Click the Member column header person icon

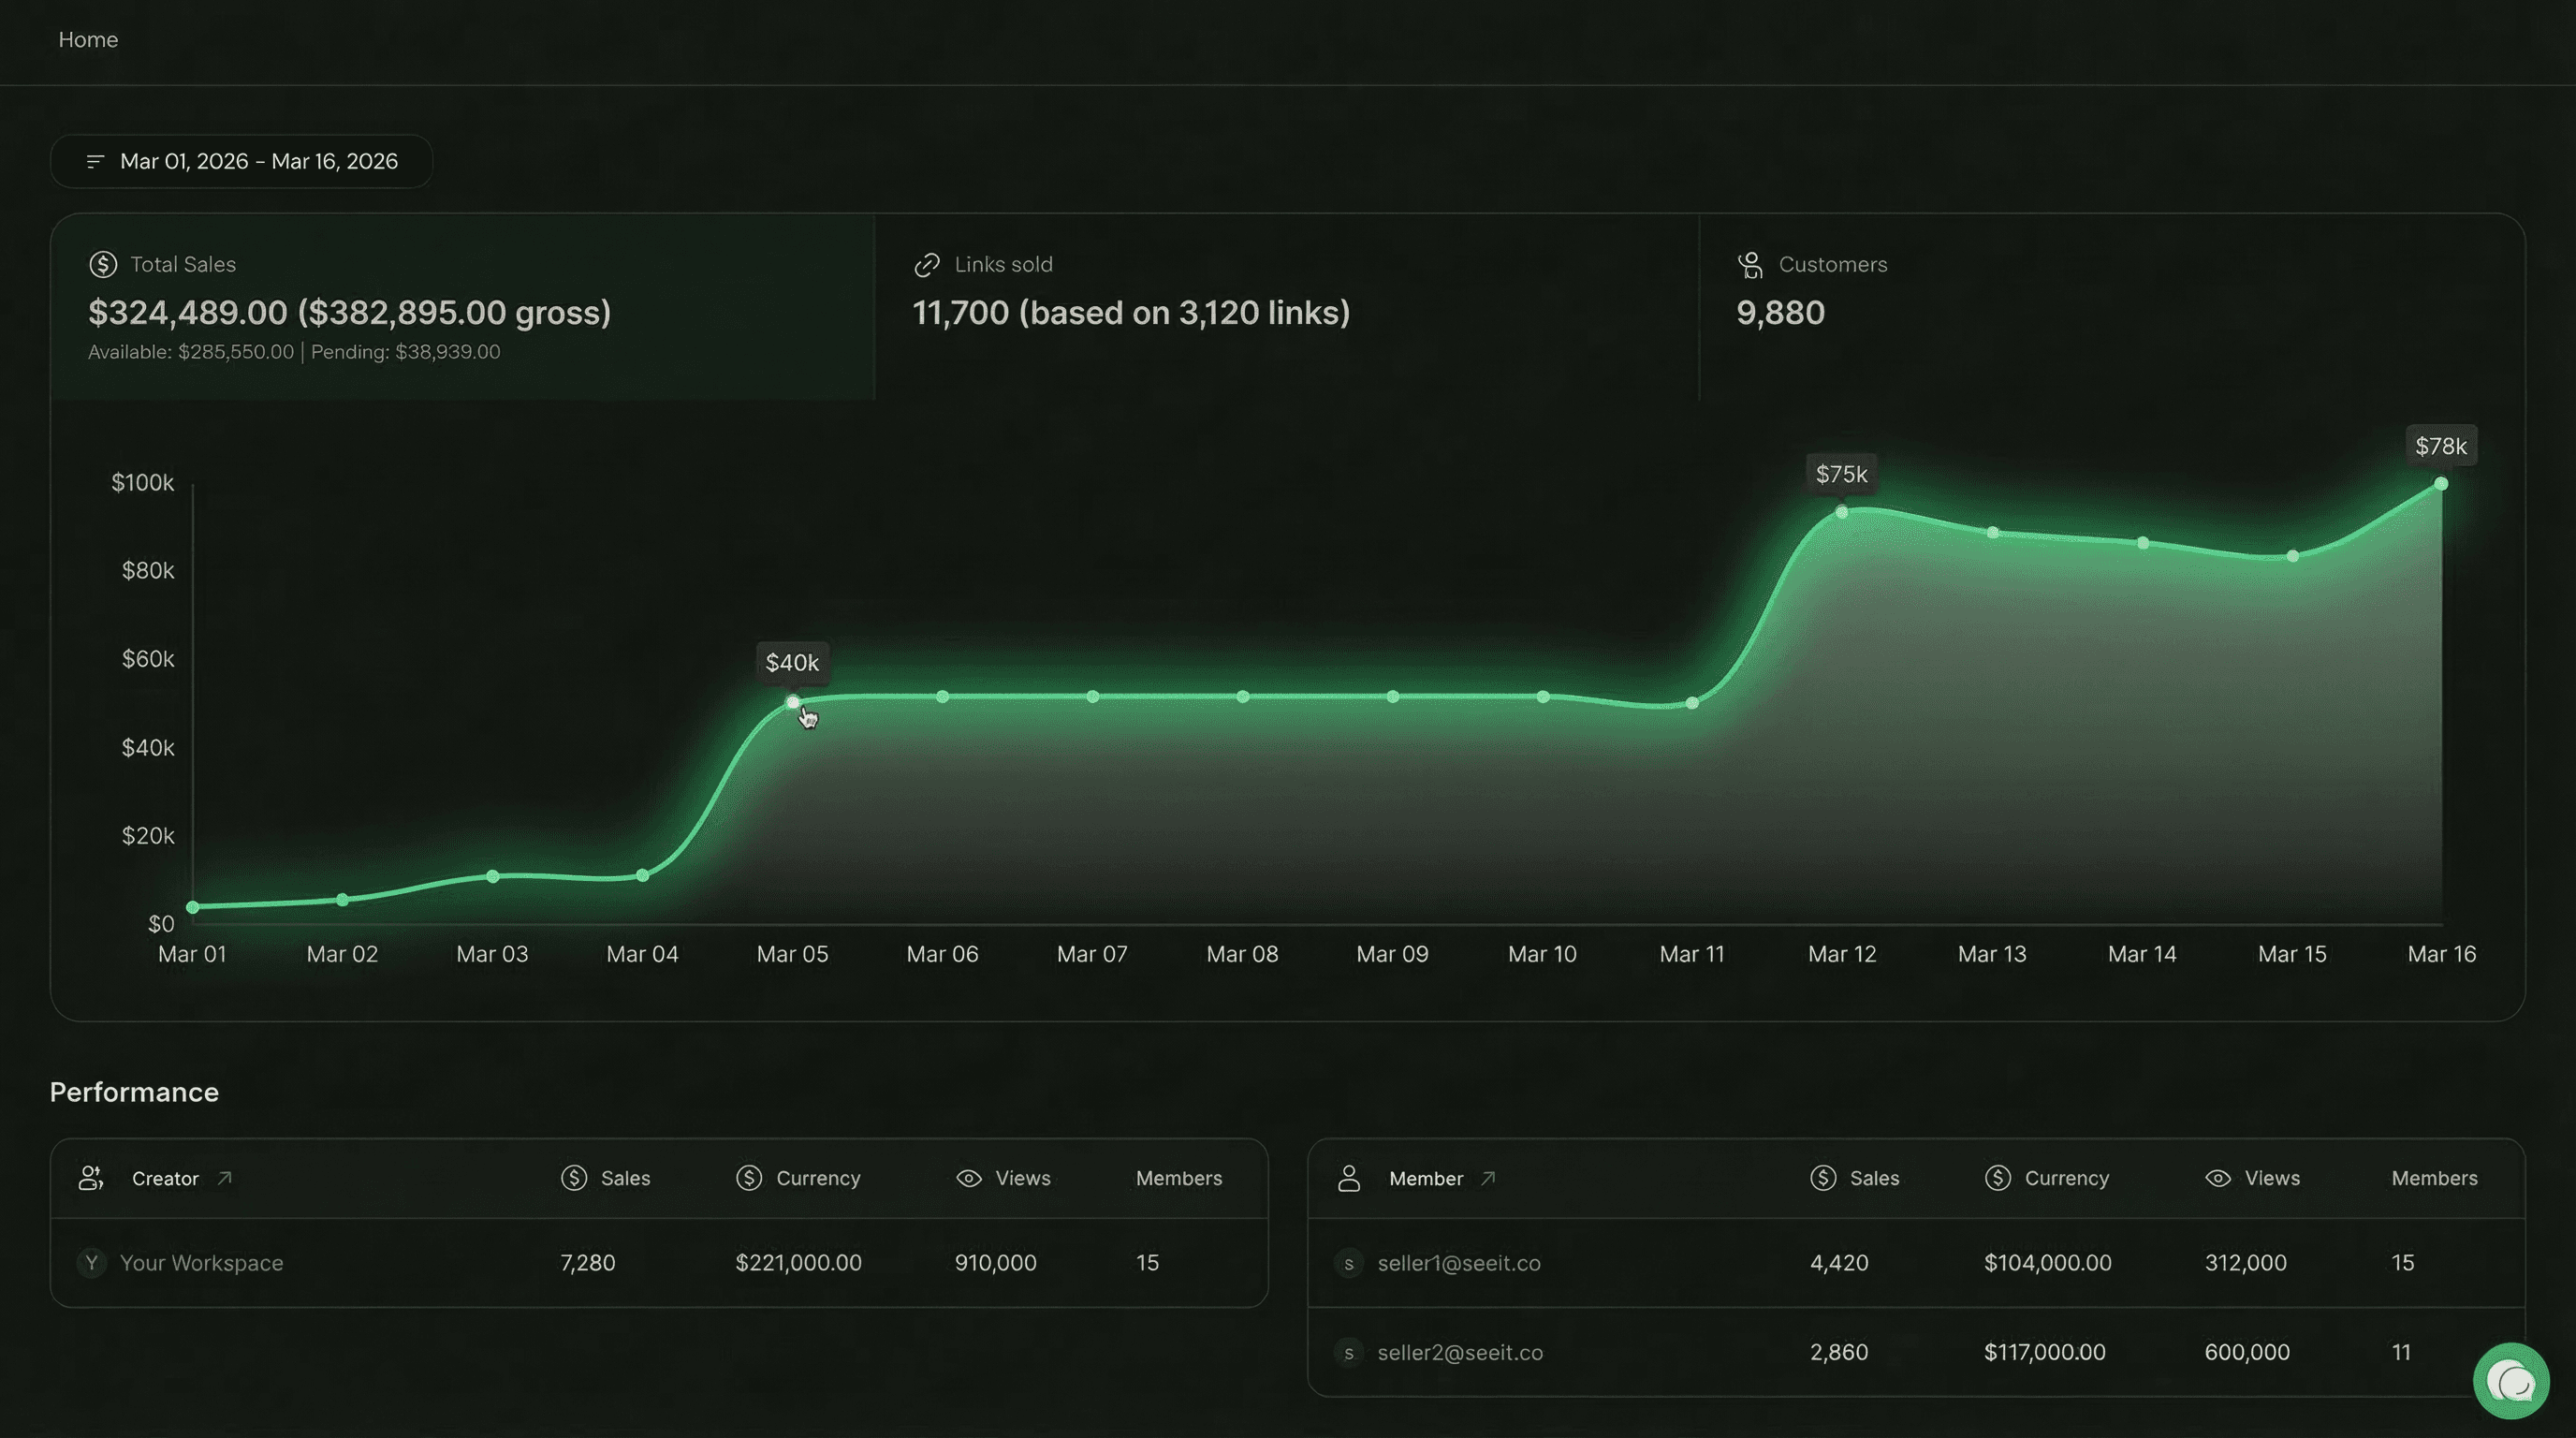(x=1349, y=1178)
